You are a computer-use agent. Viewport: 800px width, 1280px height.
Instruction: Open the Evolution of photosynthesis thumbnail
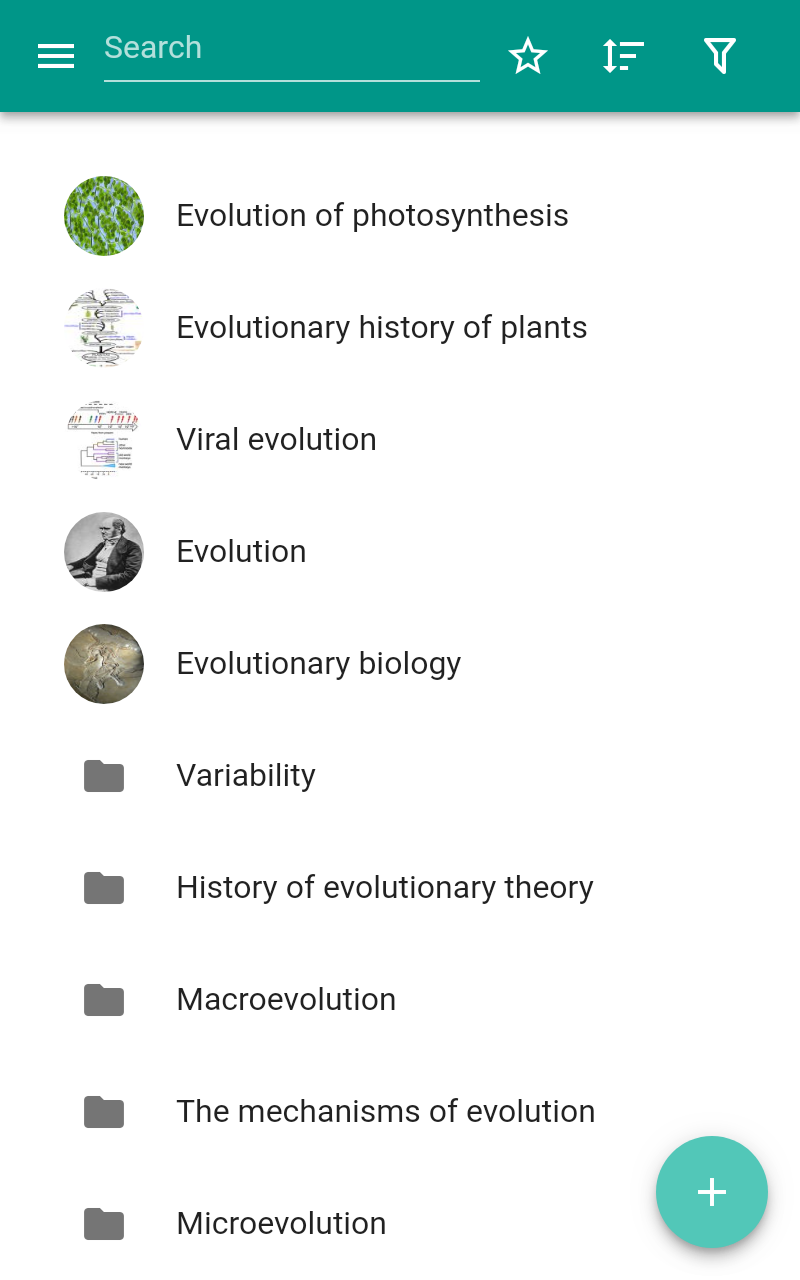(104, 216)
